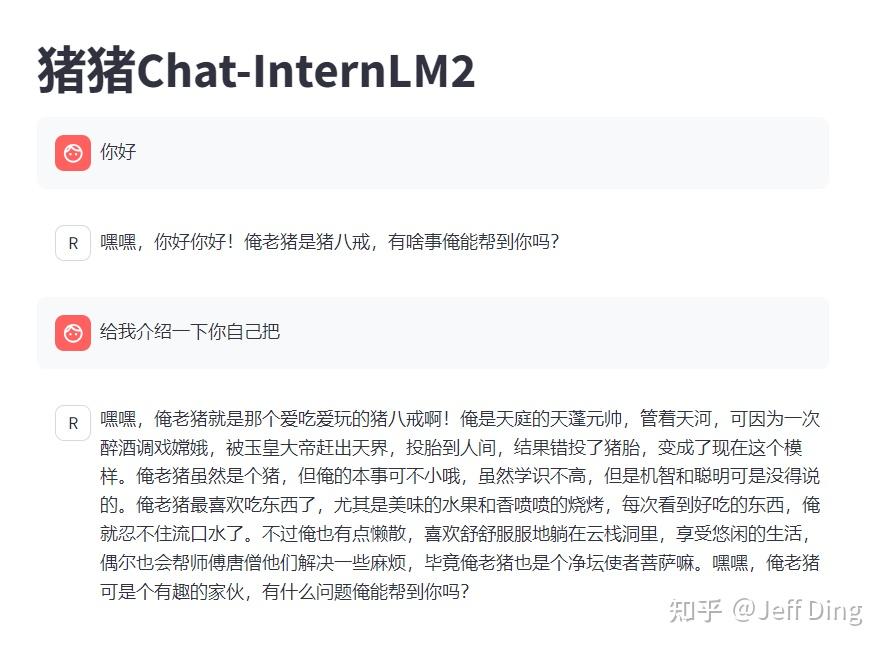Click the red face icon in the second user message
Viewport: 885px width, 651px height.
tap(72, 332)
